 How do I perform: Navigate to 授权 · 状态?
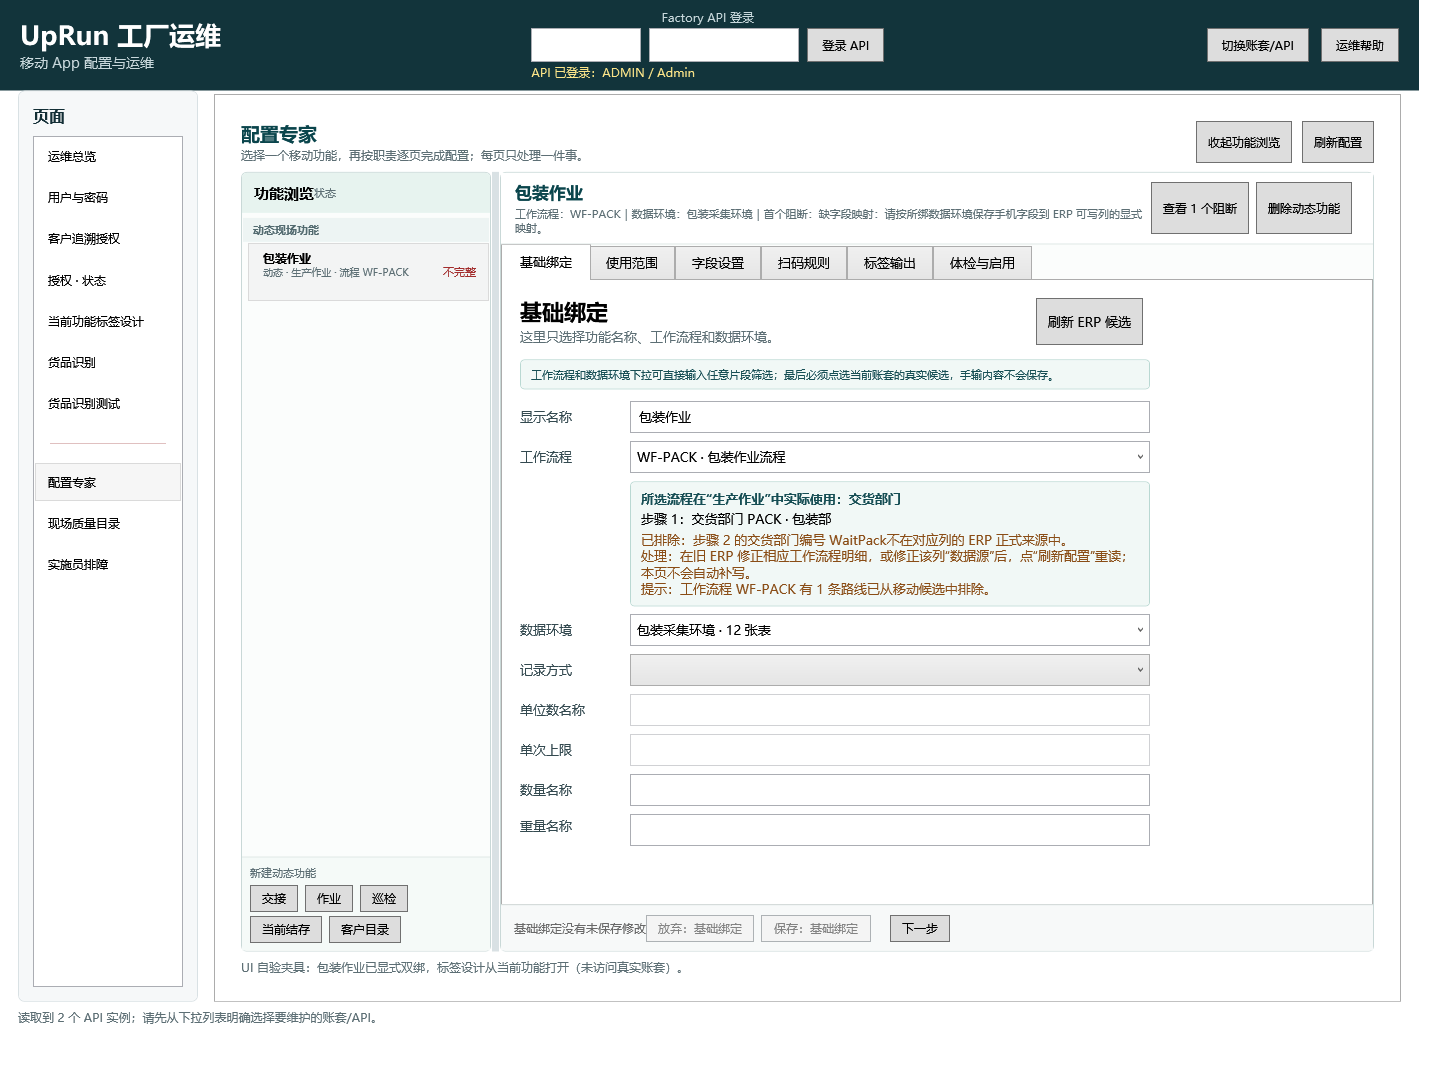pyautogui.click(x=108, y=281)
